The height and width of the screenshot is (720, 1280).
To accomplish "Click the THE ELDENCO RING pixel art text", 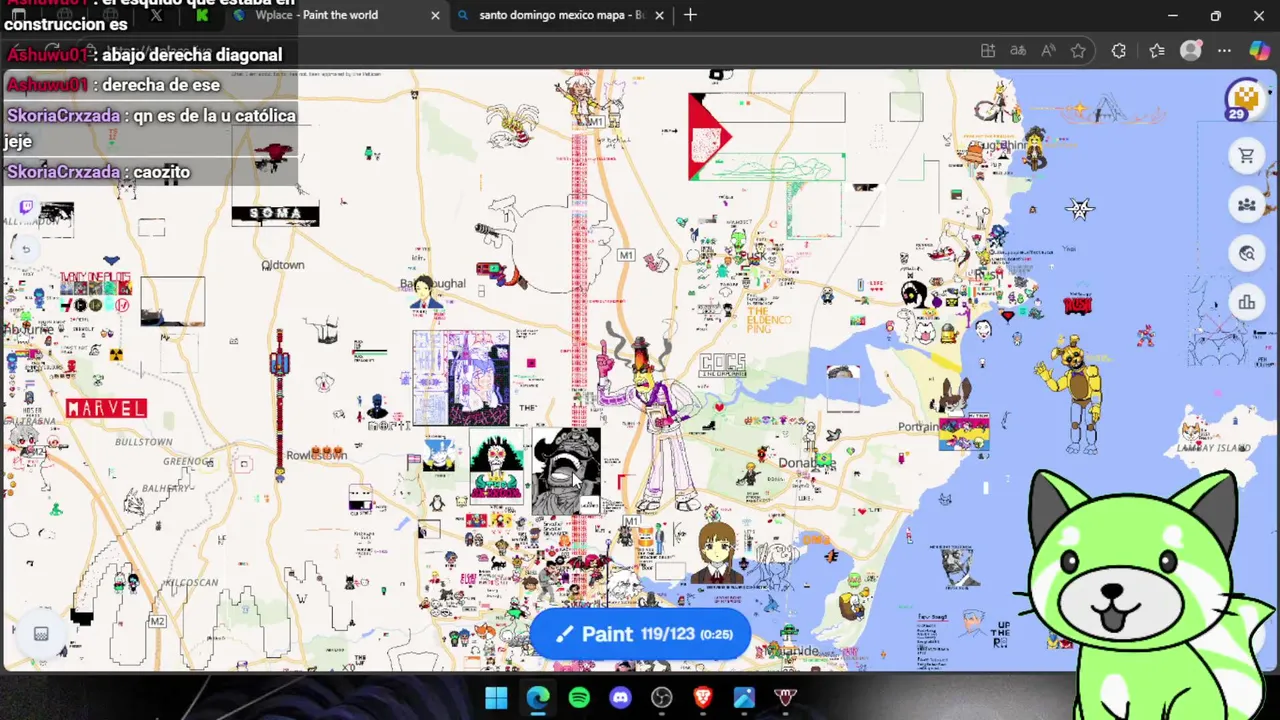I will 769,320.
